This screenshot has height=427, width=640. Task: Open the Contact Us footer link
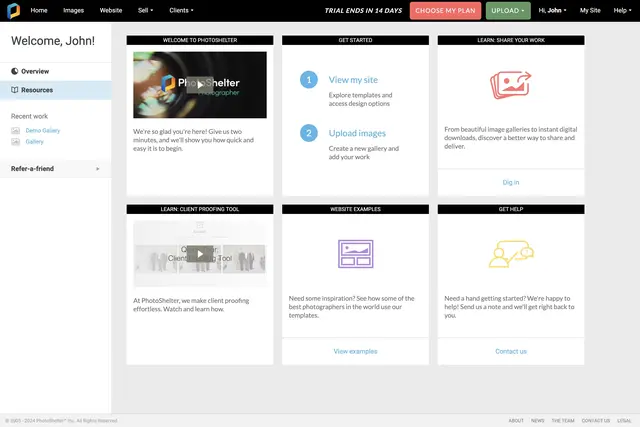pyautogui.click(x=596, y=420)
